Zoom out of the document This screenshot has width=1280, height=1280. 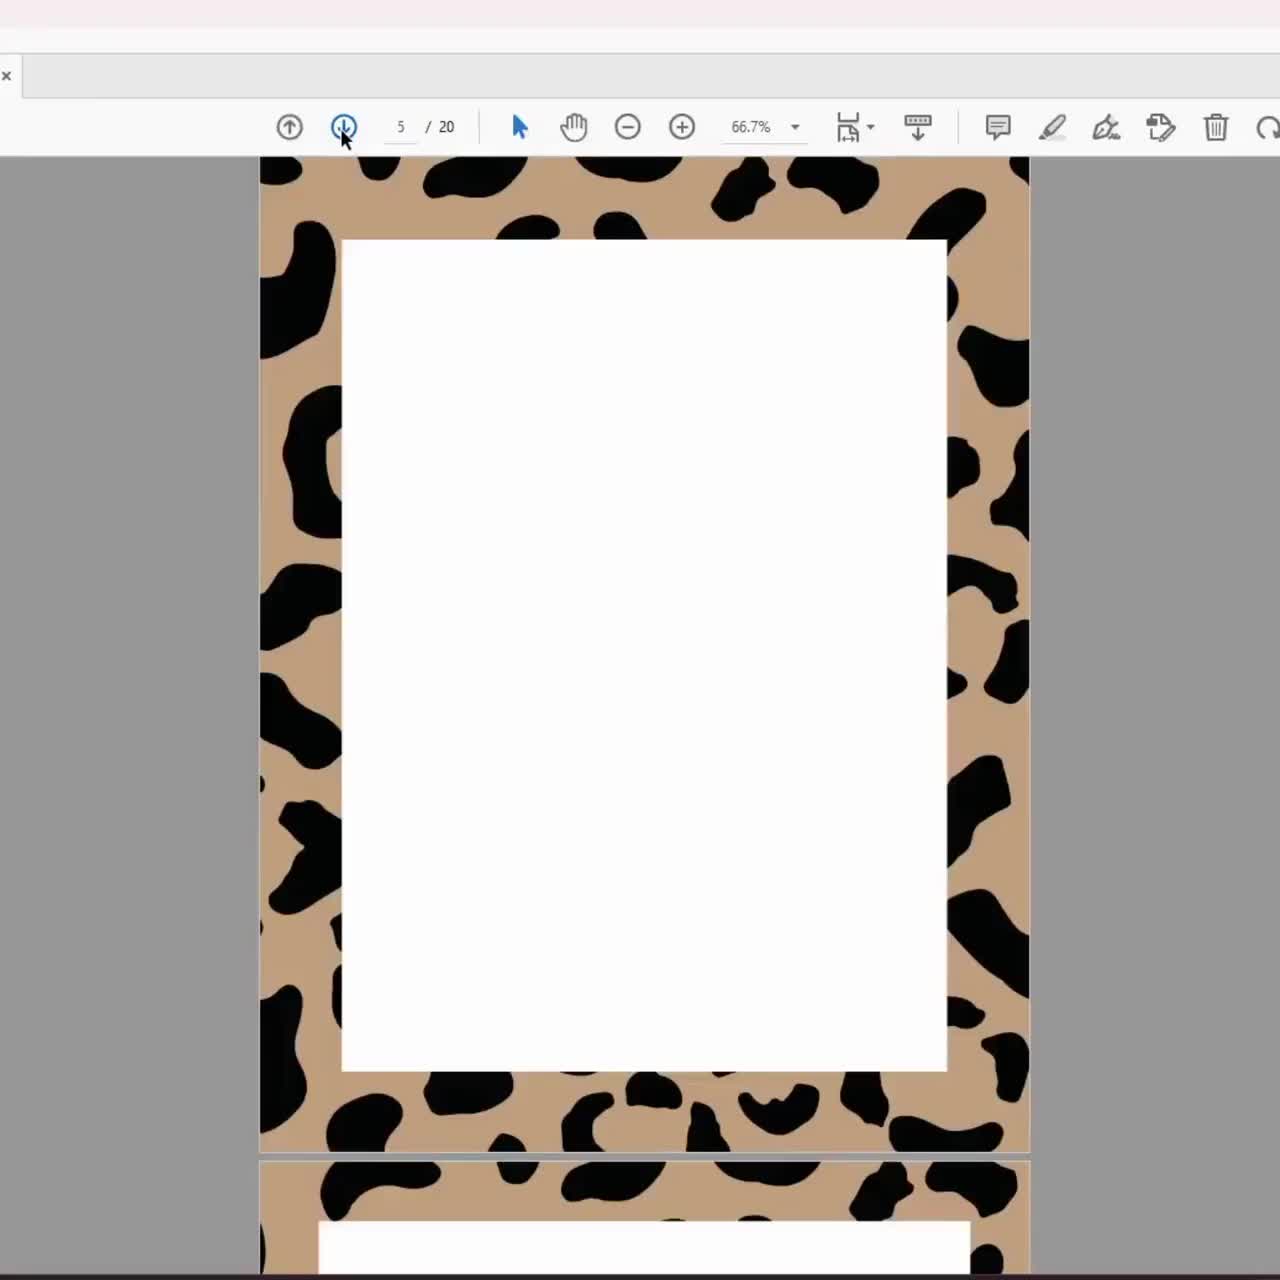628,127
